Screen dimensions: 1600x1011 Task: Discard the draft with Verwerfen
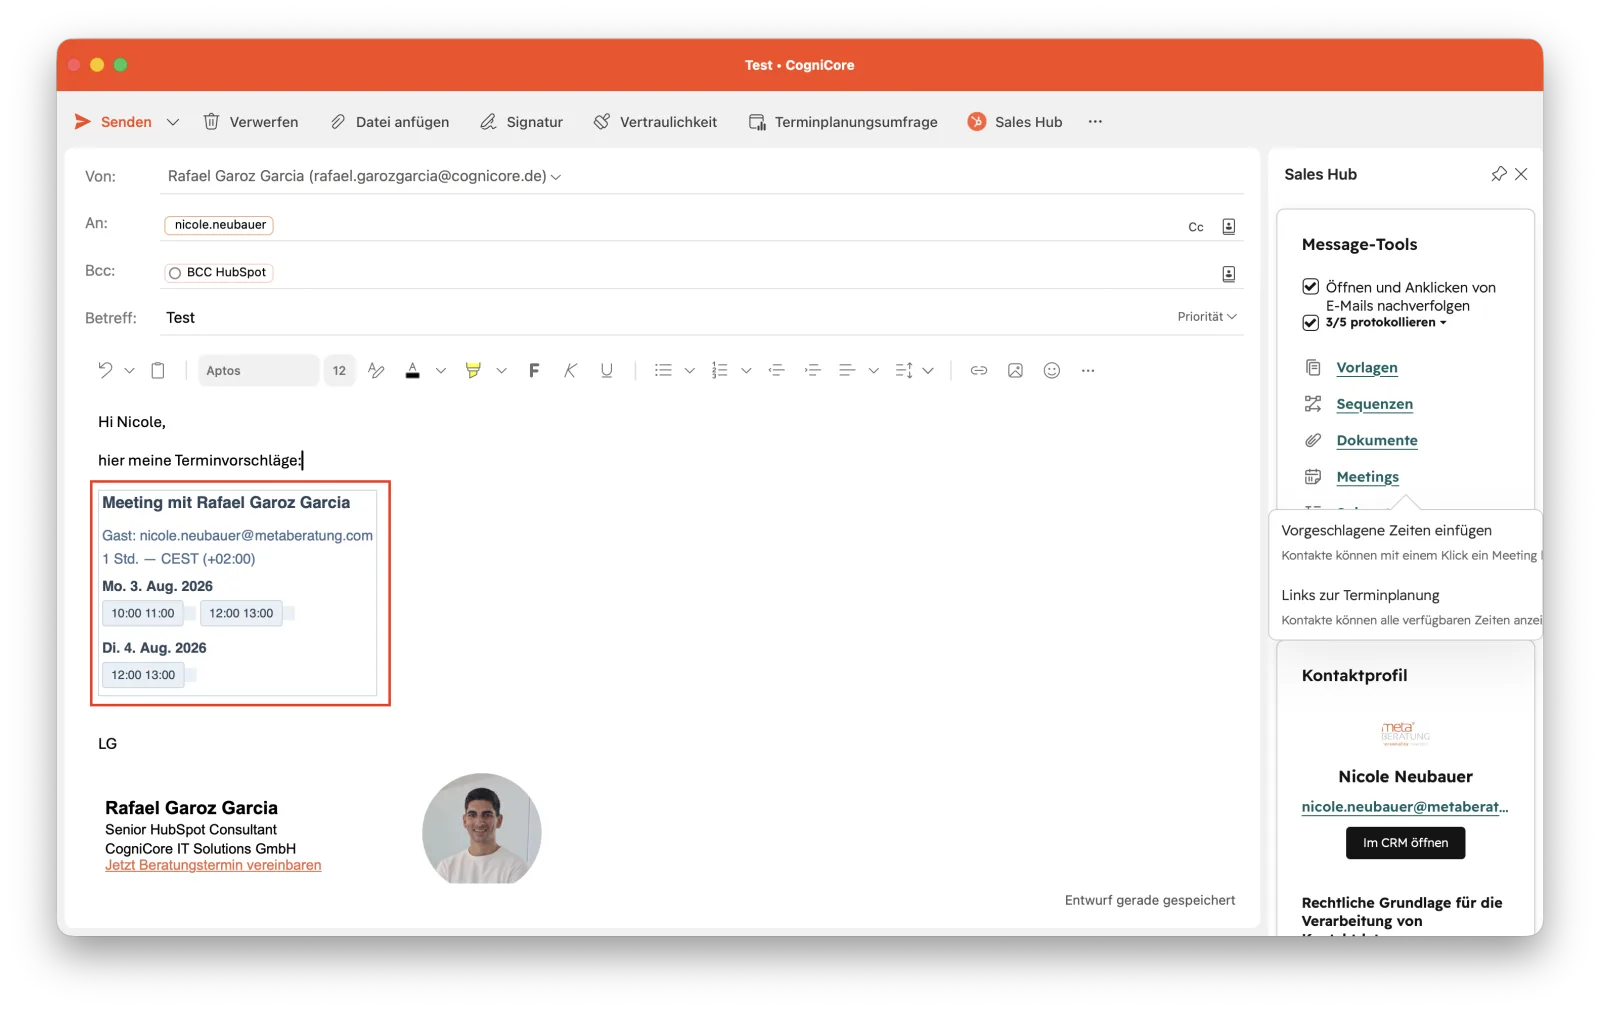(251, 122)
